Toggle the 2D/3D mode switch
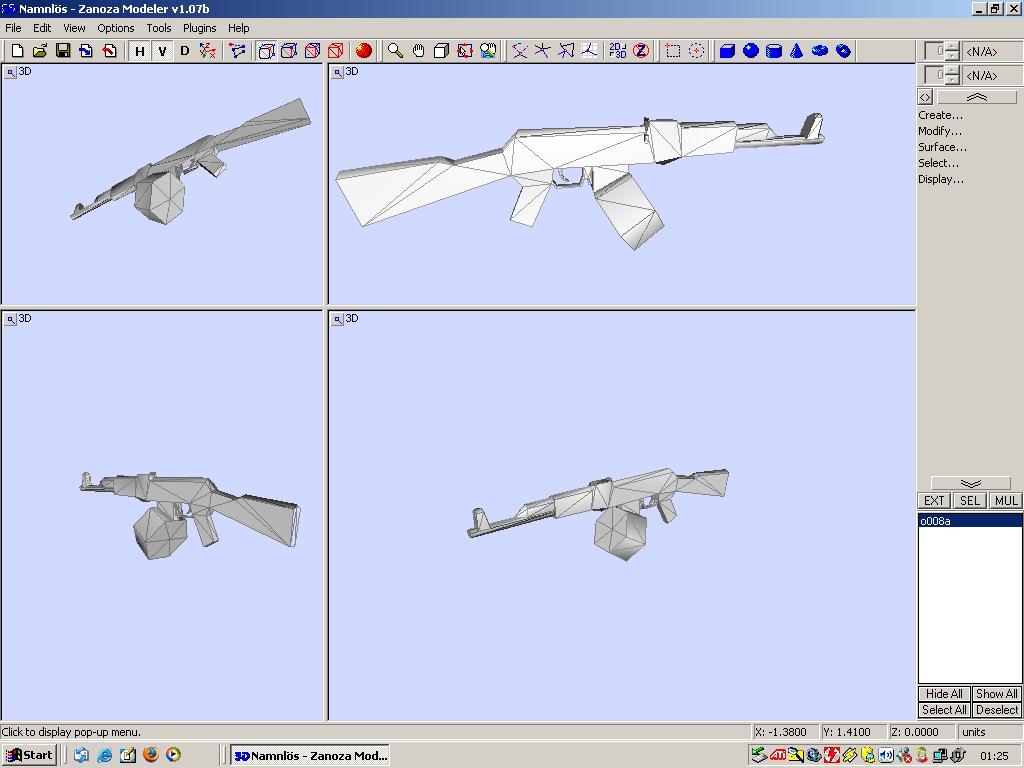The height and width of the screenshot is (768, 1024). pos(617,51)
